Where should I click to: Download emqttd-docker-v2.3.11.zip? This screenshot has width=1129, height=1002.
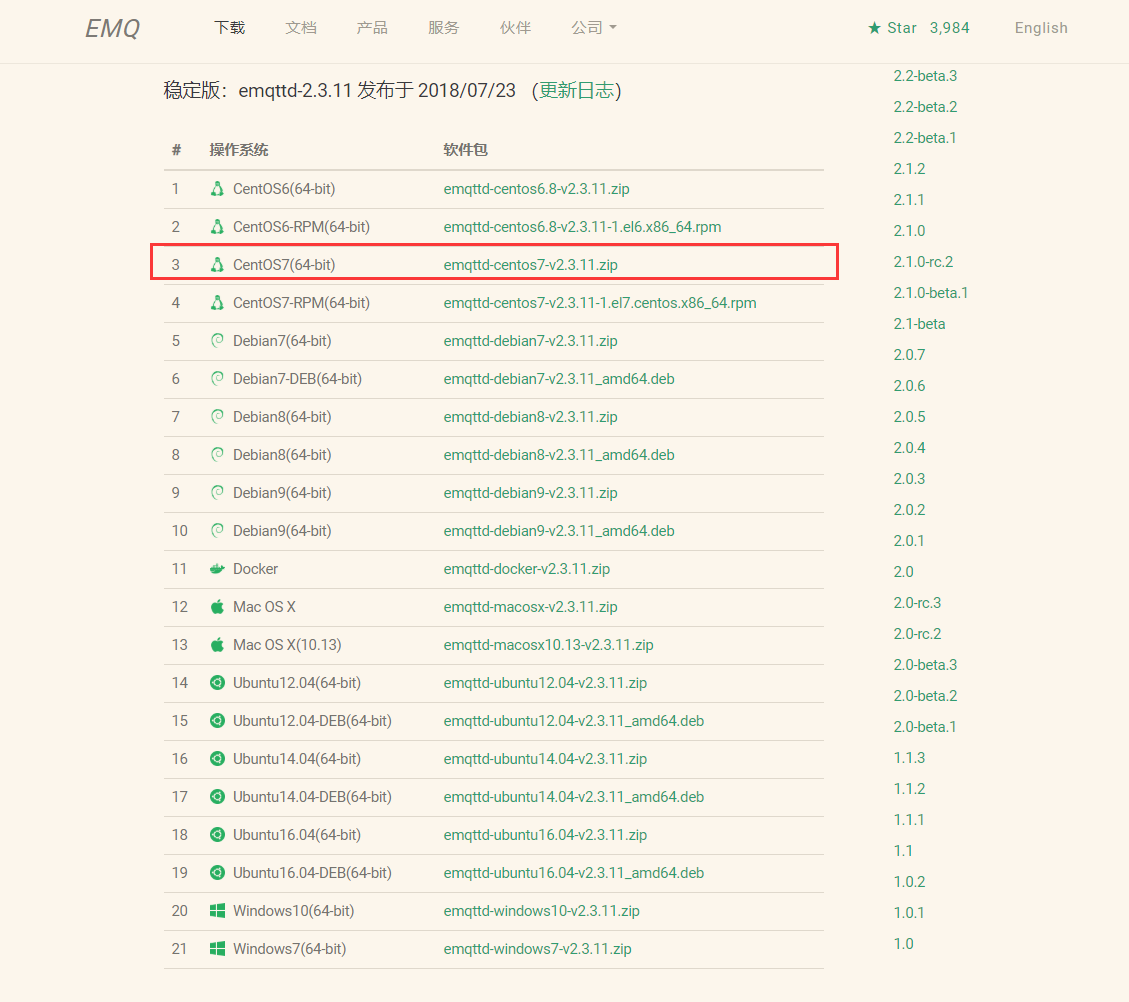(x=527, y=569)
